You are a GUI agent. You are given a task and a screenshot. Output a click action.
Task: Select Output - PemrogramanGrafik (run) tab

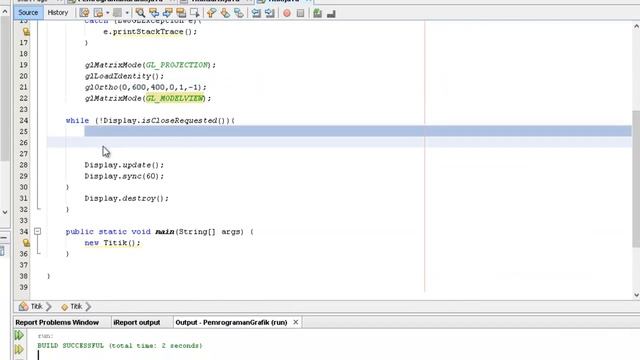[231, 322]
